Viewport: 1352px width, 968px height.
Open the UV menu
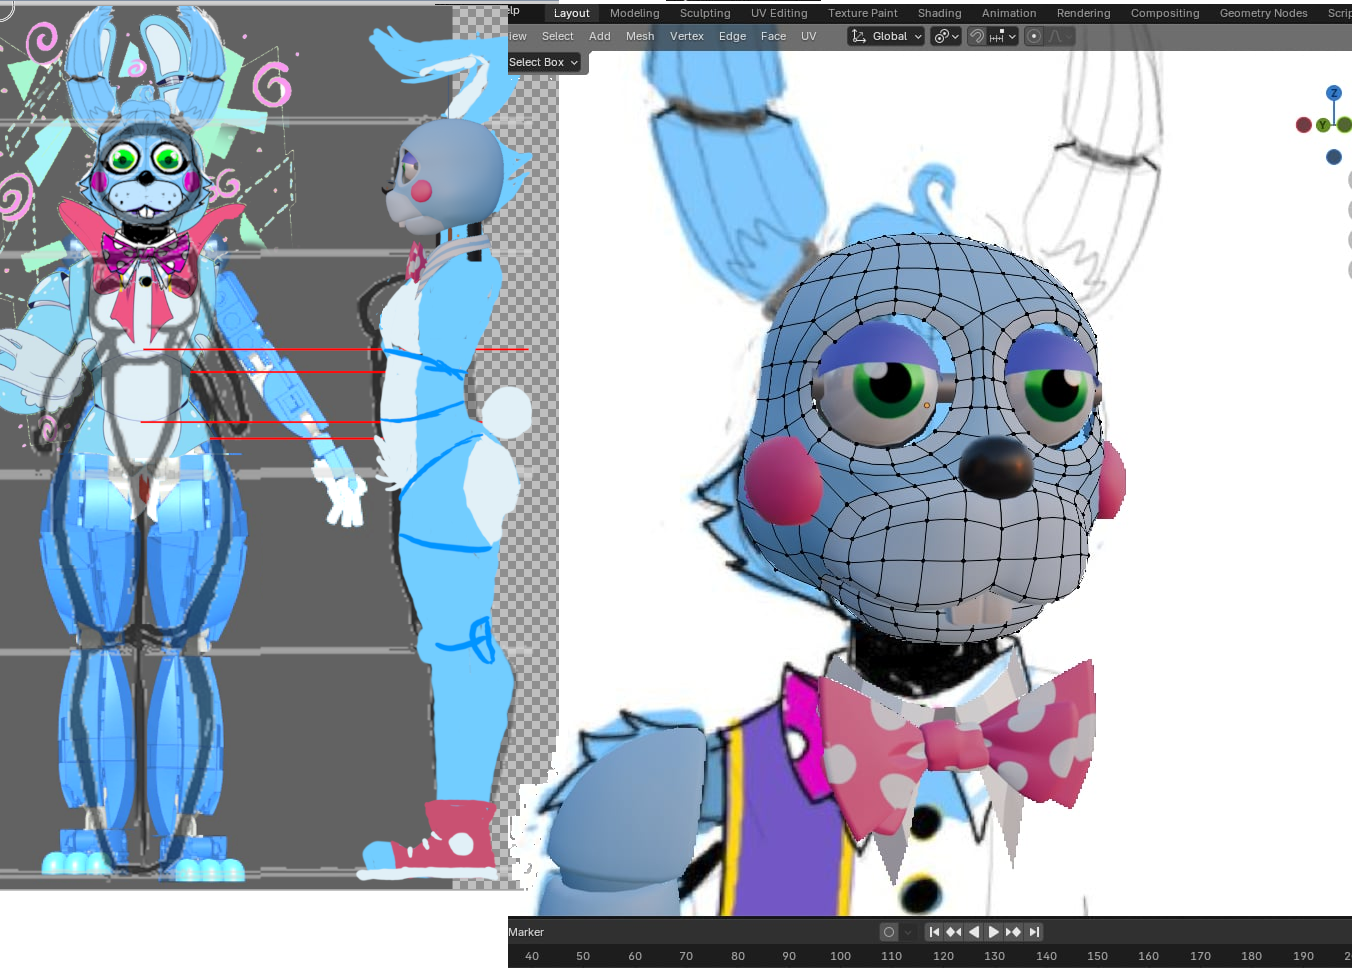[808, 36]
